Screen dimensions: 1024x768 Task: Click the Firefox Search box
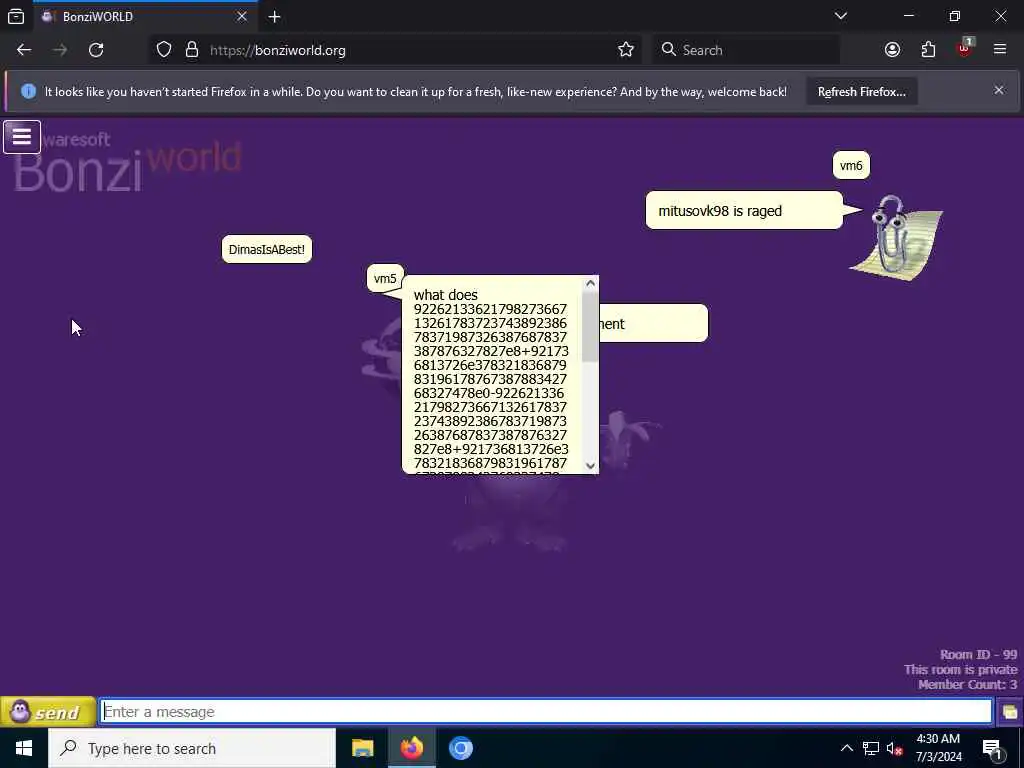tap(746, 50)
